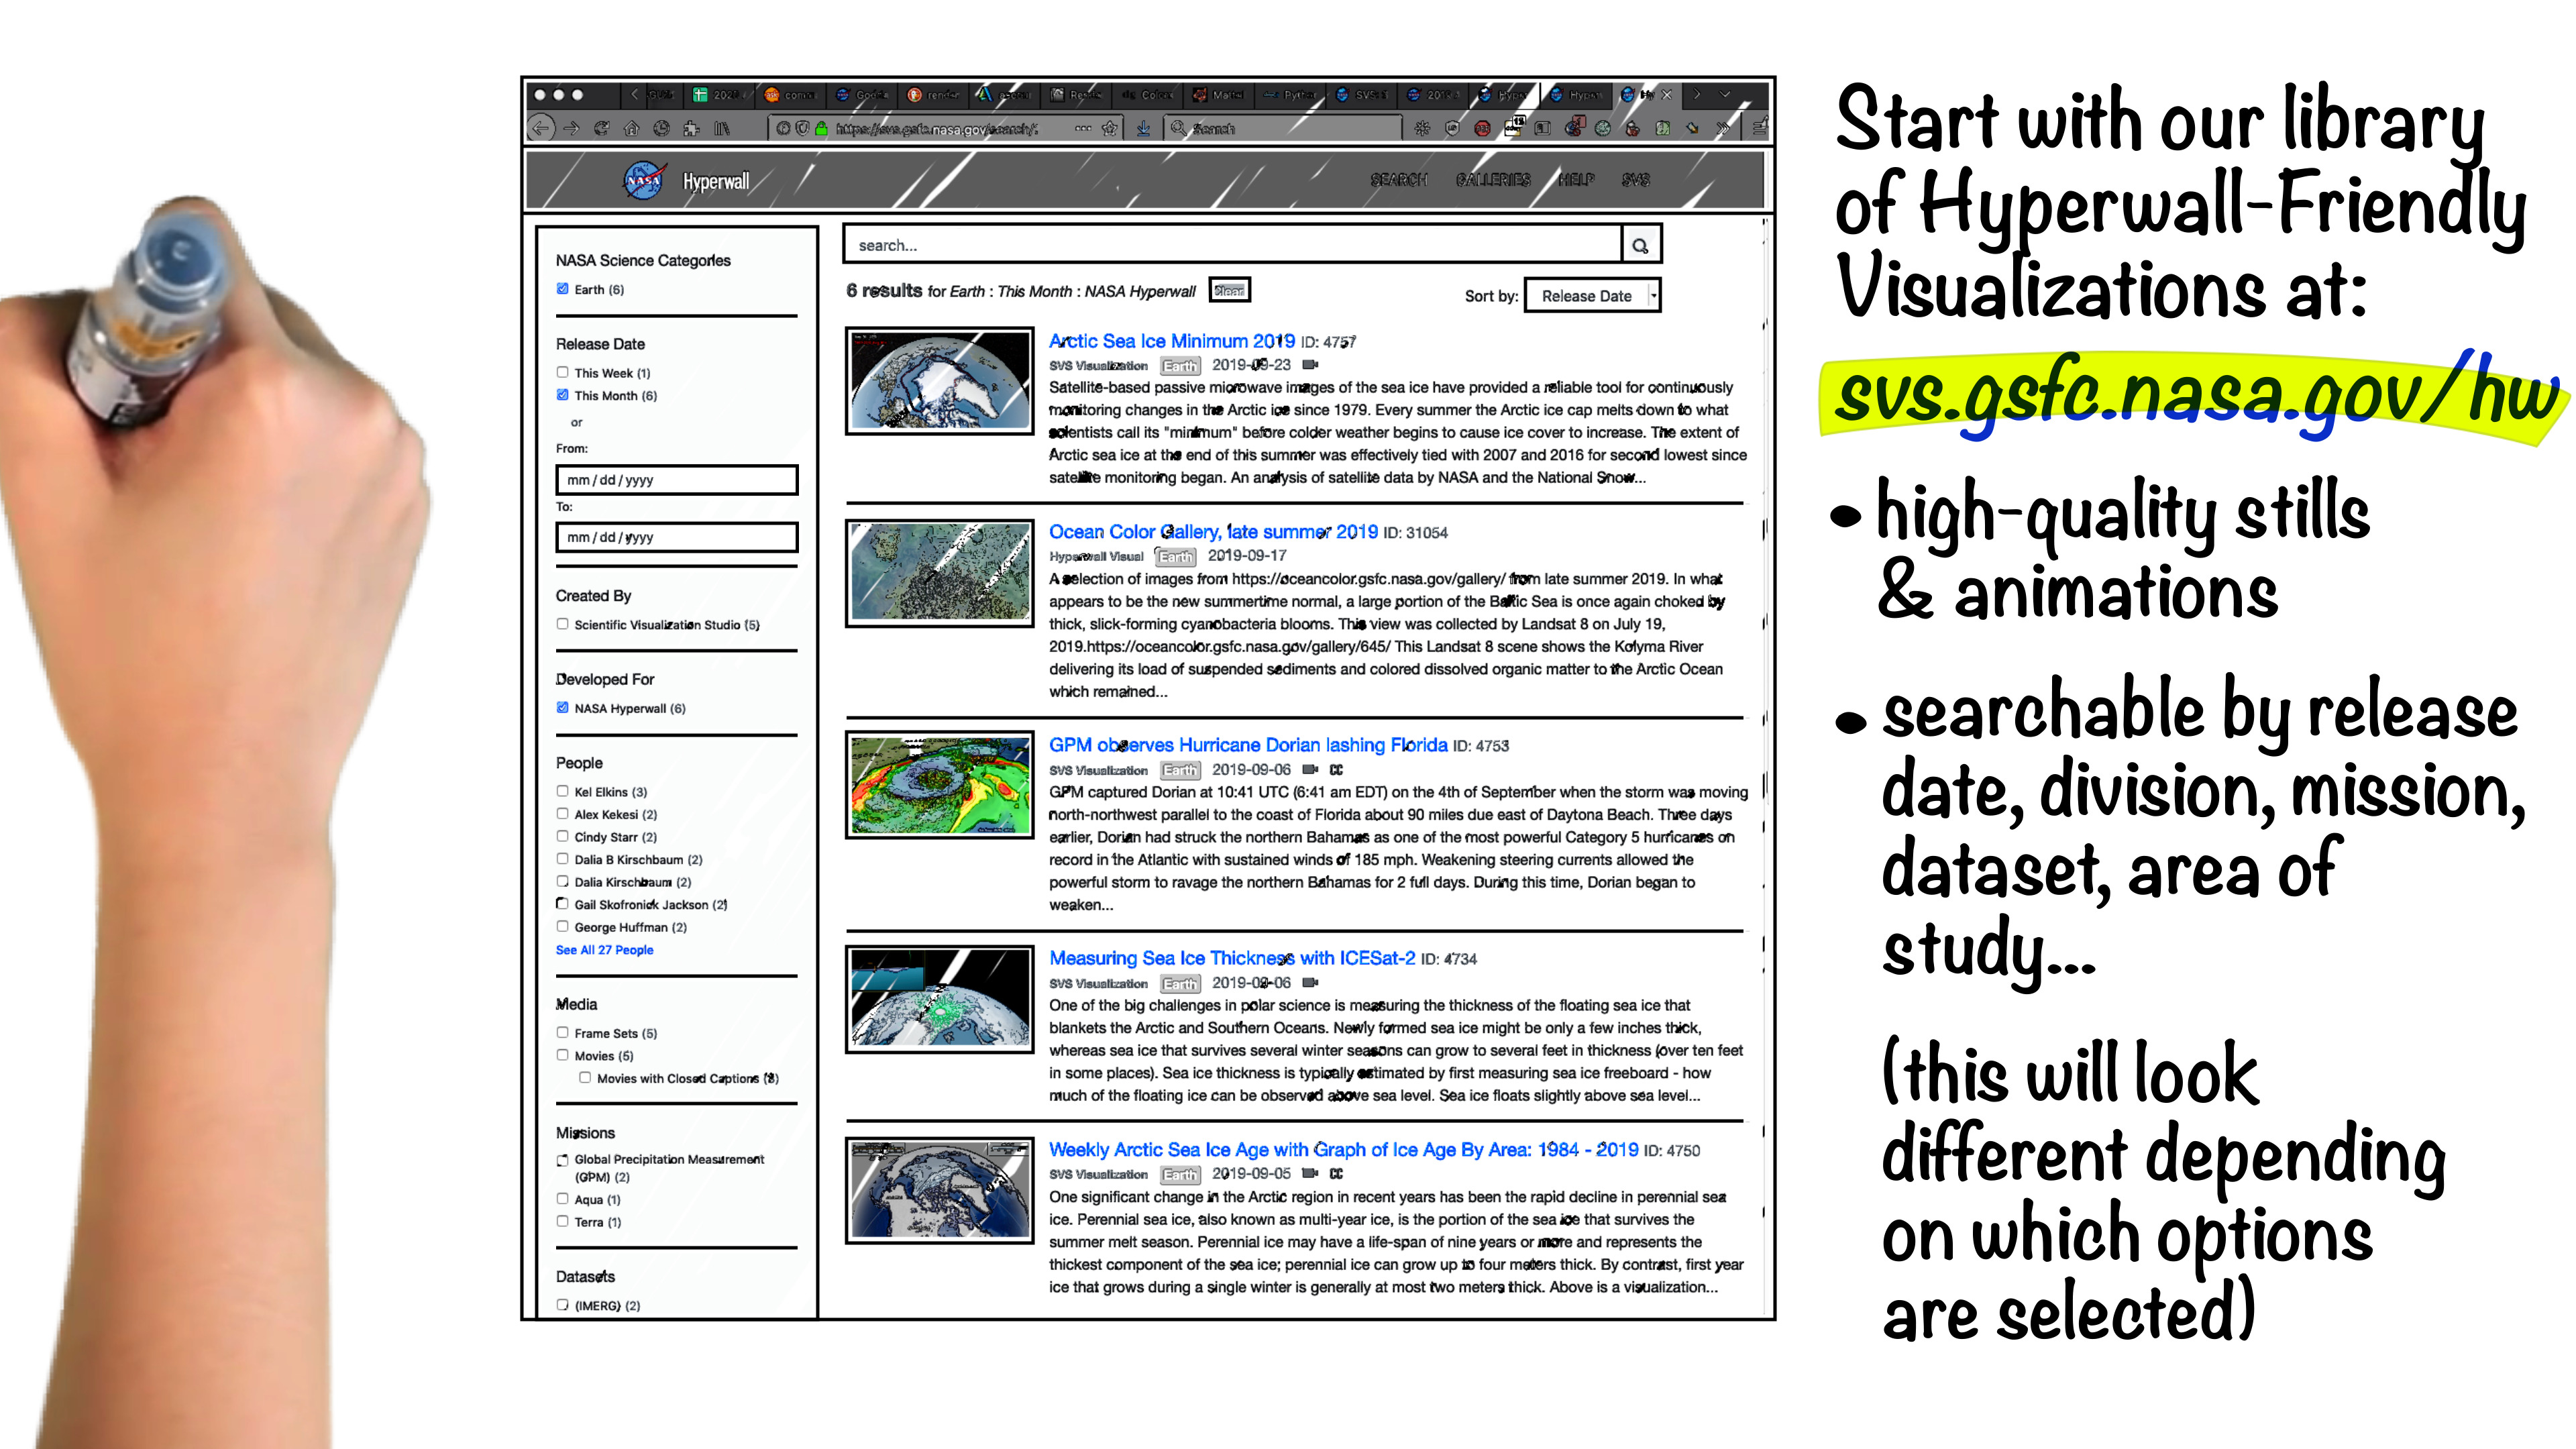
Task: Click the NASA meatball logo
Action: 644,181
